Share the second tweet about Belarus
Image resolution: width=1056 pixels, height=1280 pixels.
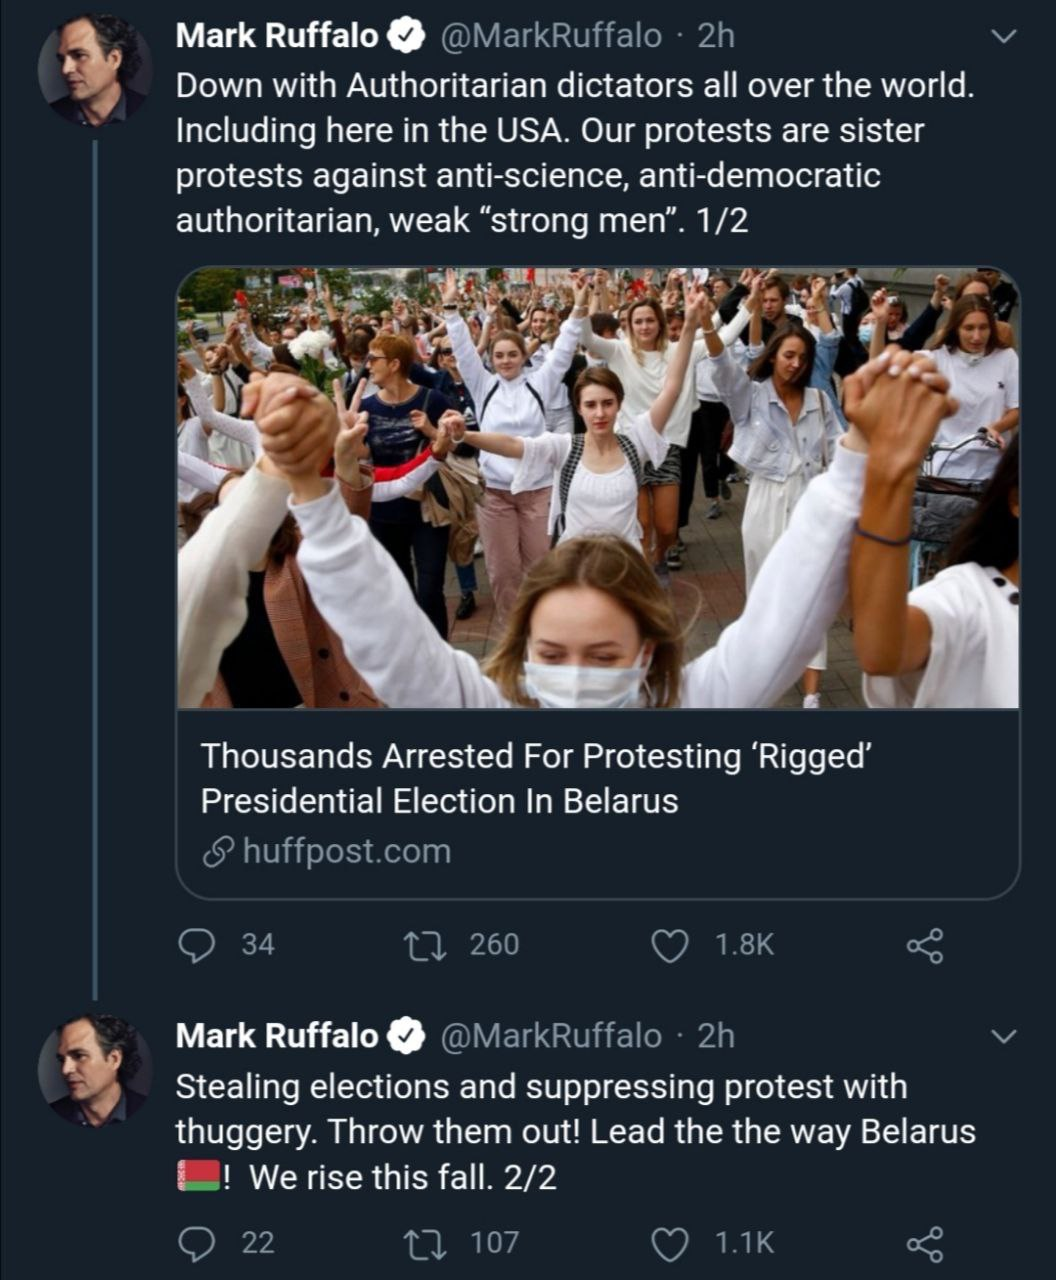924,1243
